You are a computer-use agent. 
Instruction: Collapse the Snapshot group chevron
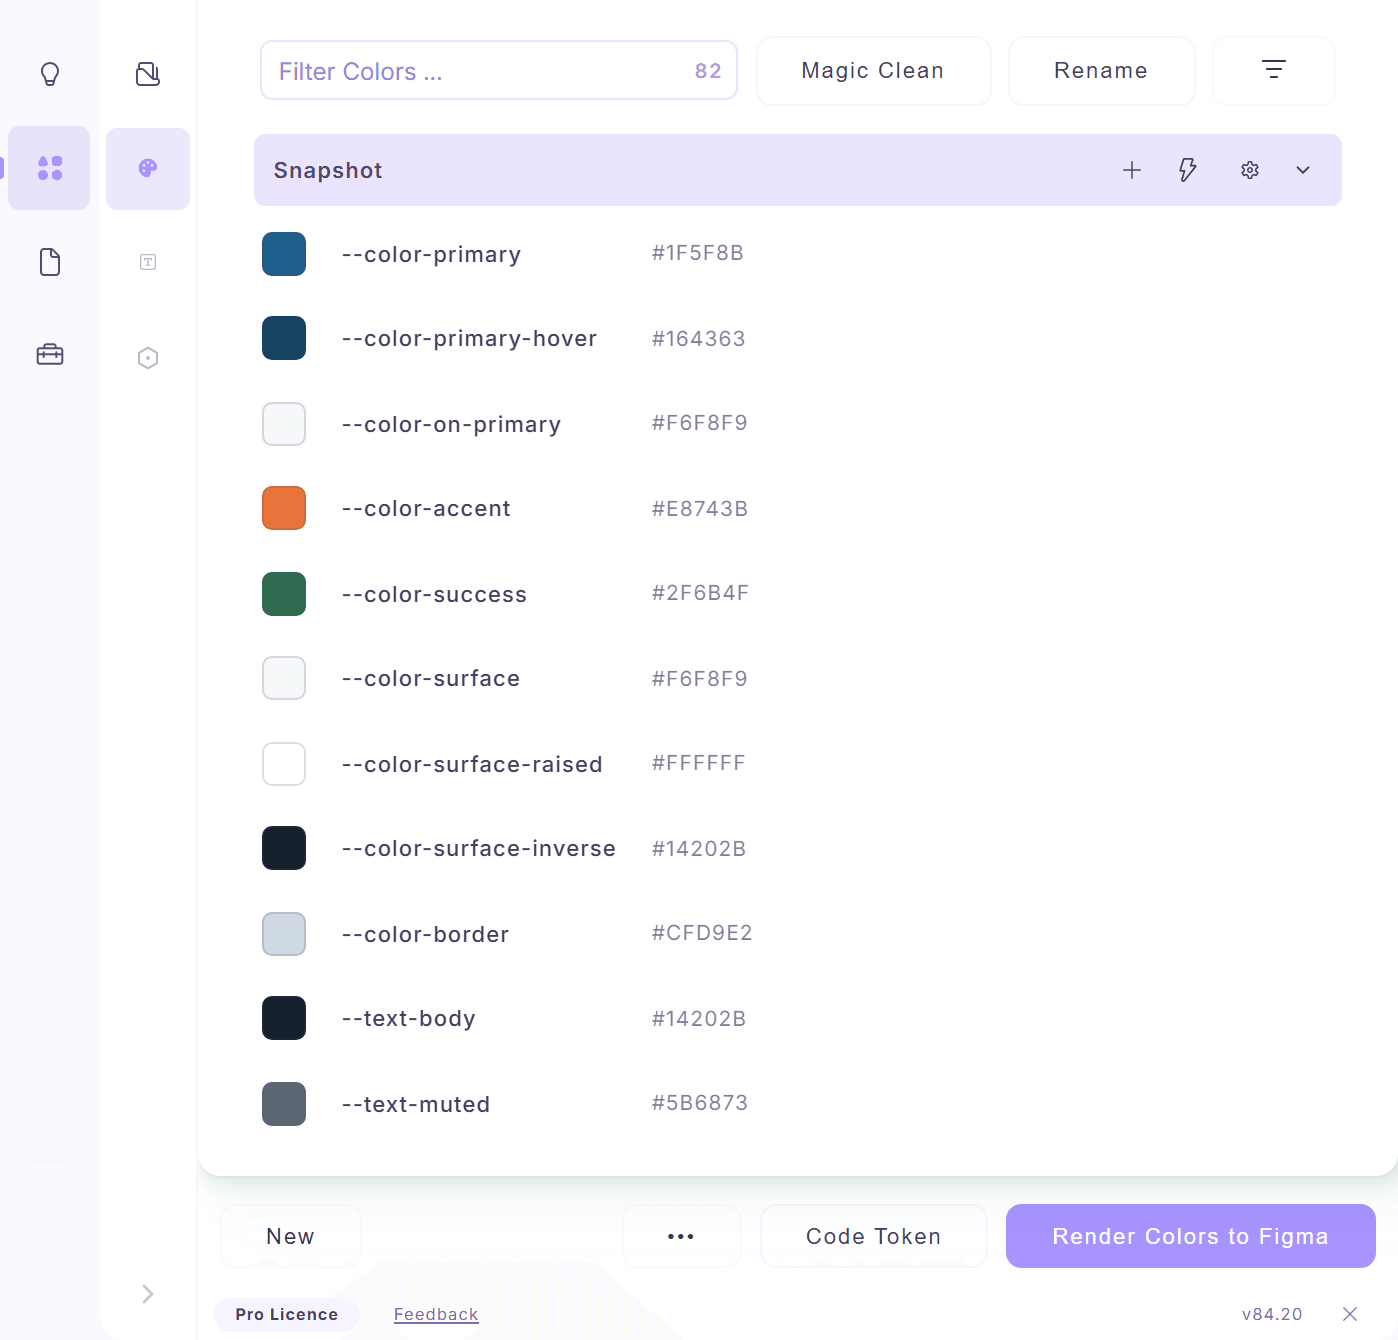point(1303,170)
